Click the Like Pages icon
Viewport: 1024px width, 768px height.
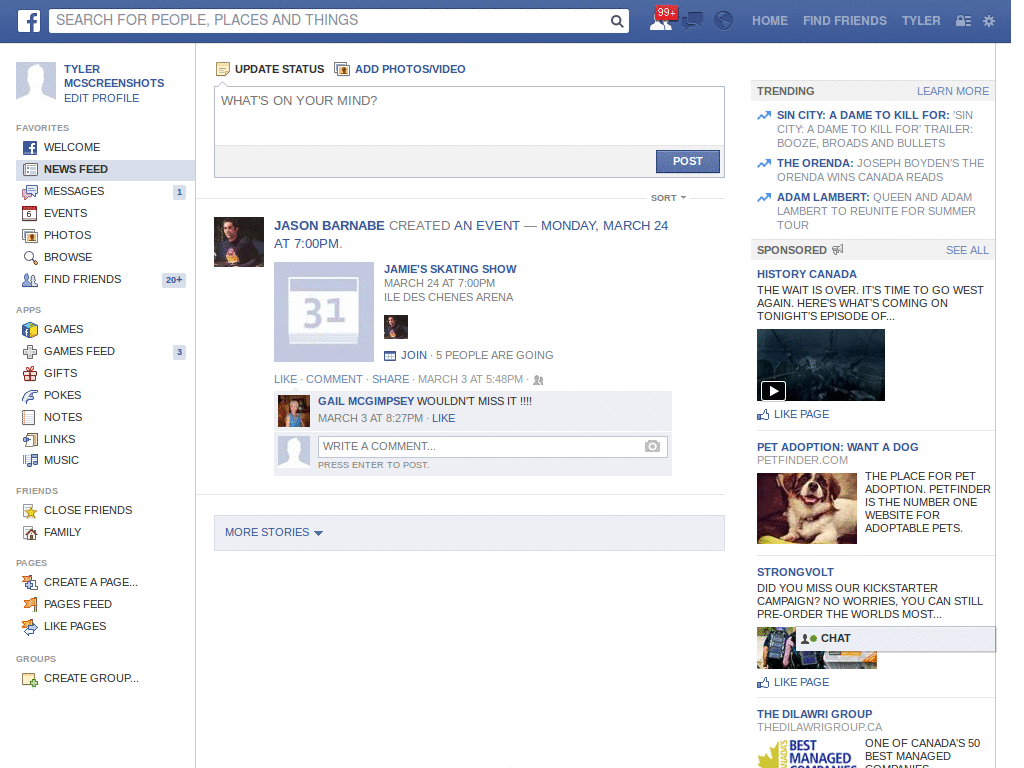click(29, 627)
